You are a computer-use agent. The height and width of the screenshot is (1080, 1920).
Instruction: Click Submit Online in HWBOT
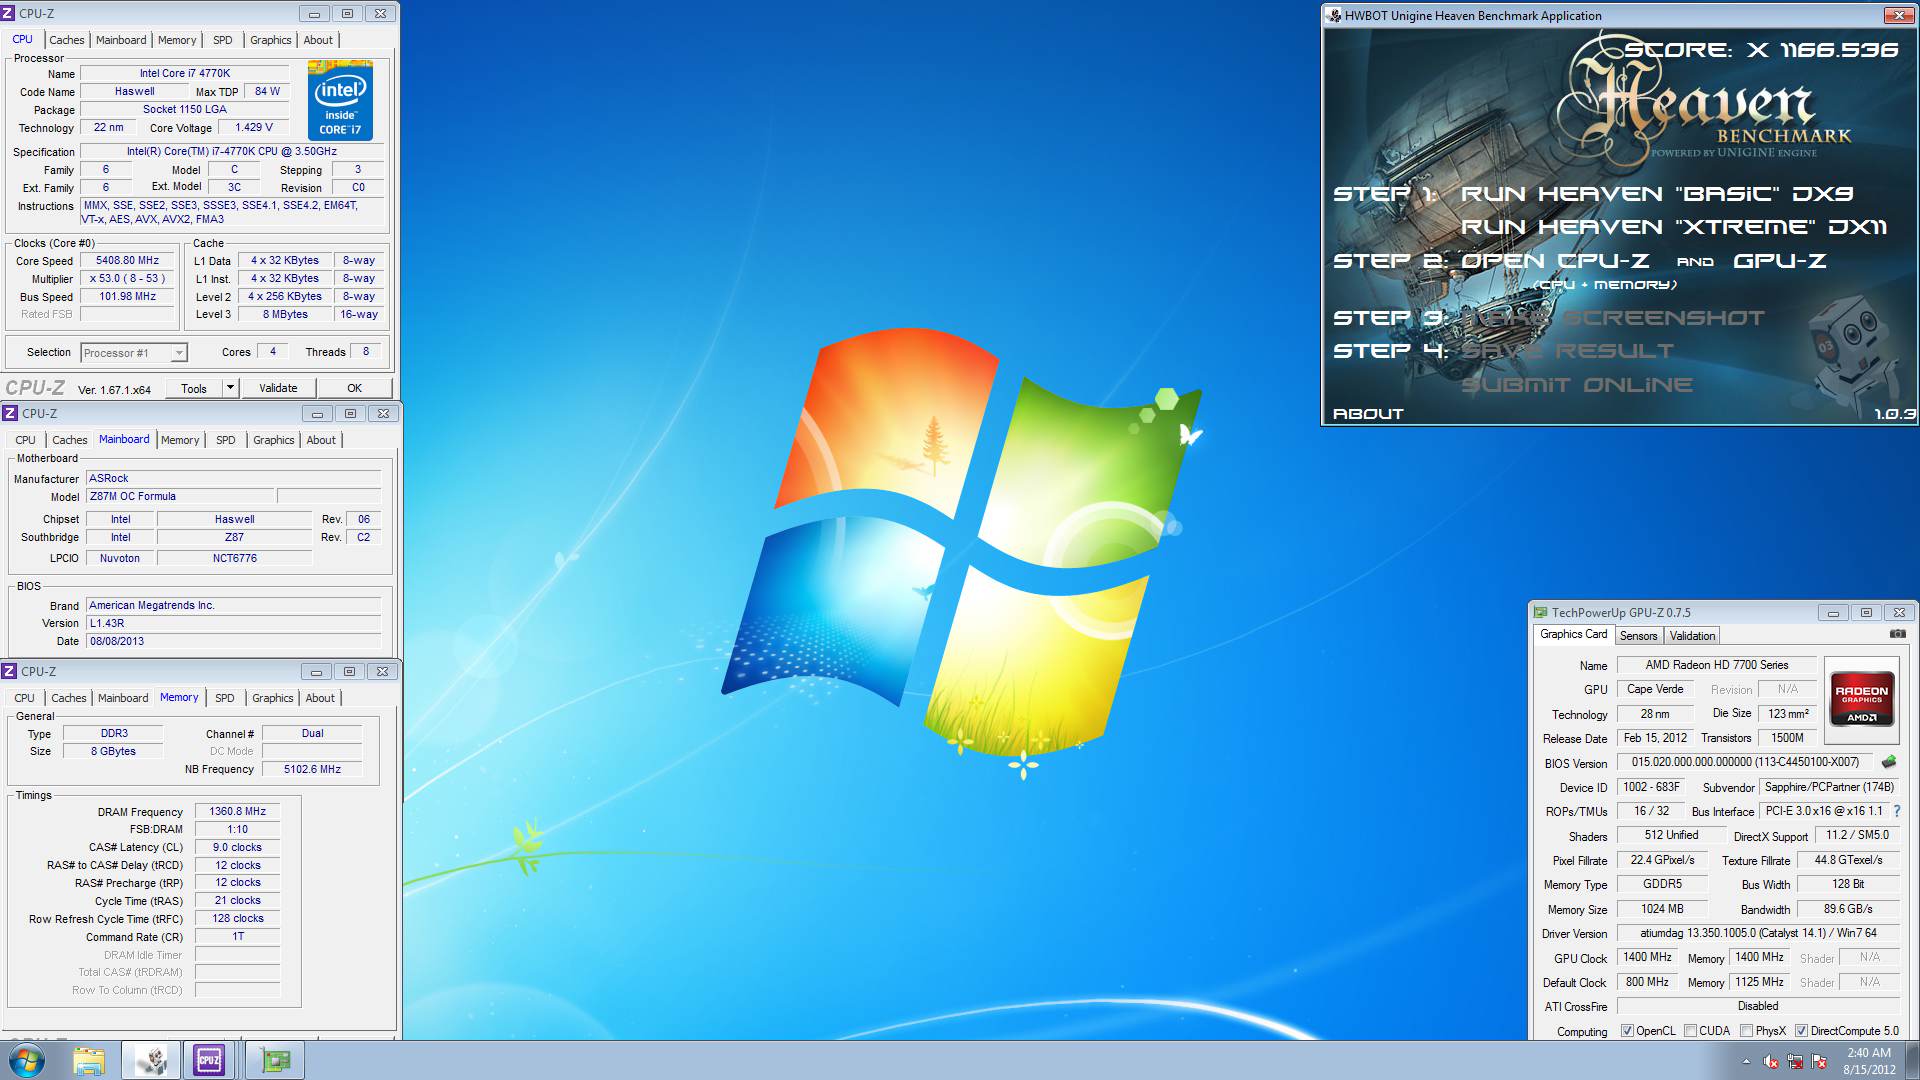[x=1577, y=385]
